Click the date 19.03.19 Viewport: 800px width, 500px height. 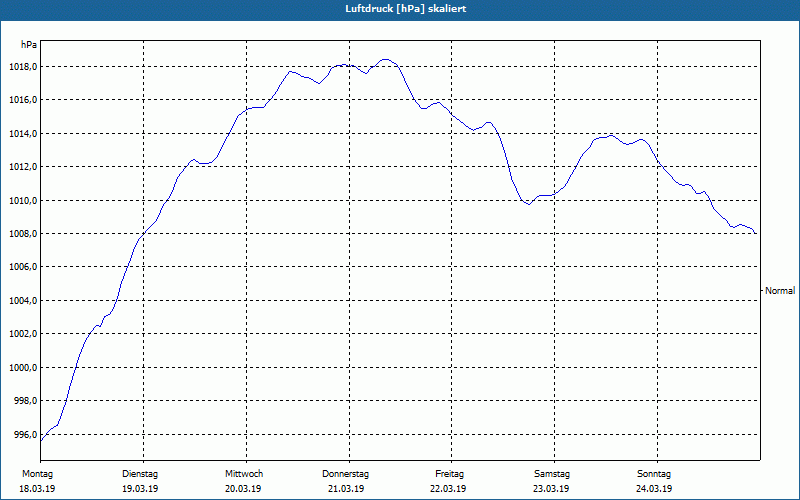tap(140, 489)
